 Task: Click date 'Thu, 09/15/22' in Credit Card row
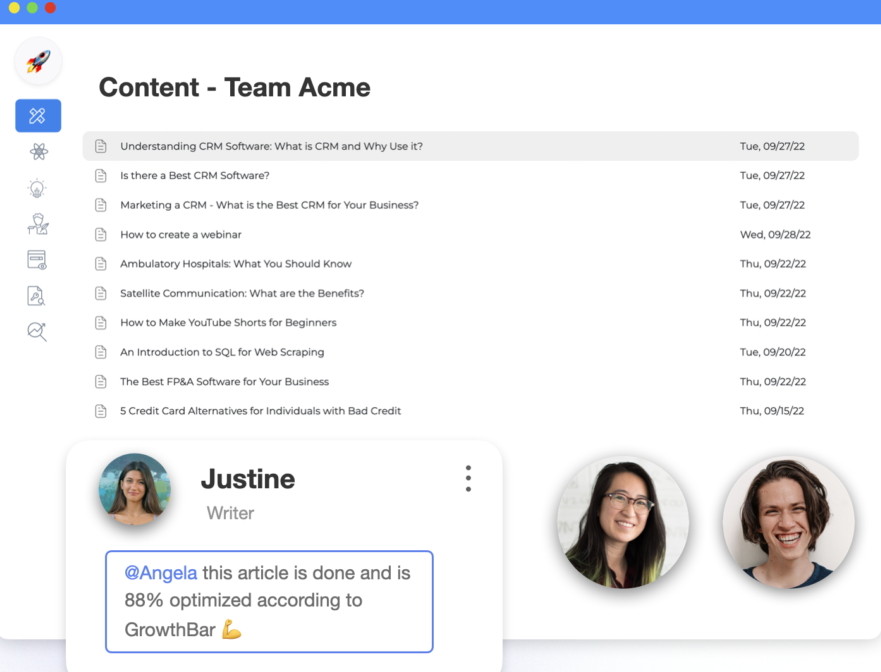pos(771,411)
